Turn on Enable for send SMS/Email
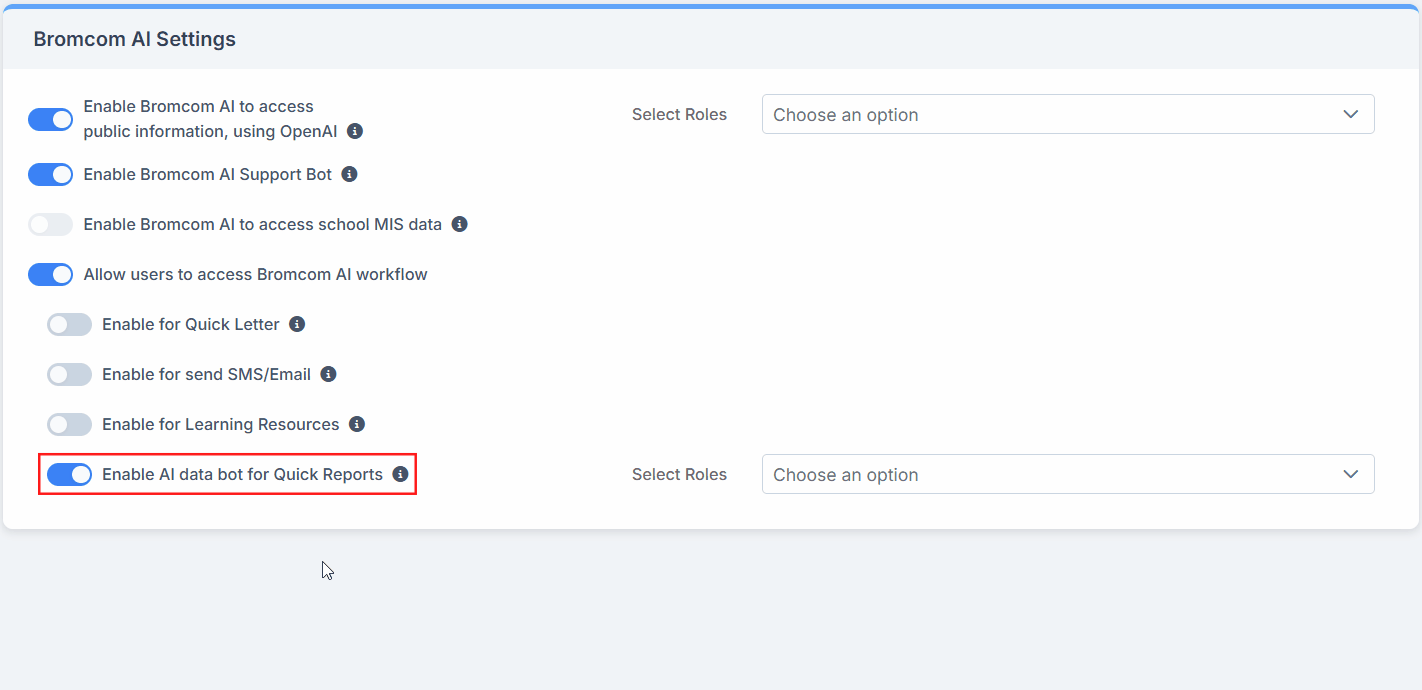1422x690 pixels. [x=69, y=374]
